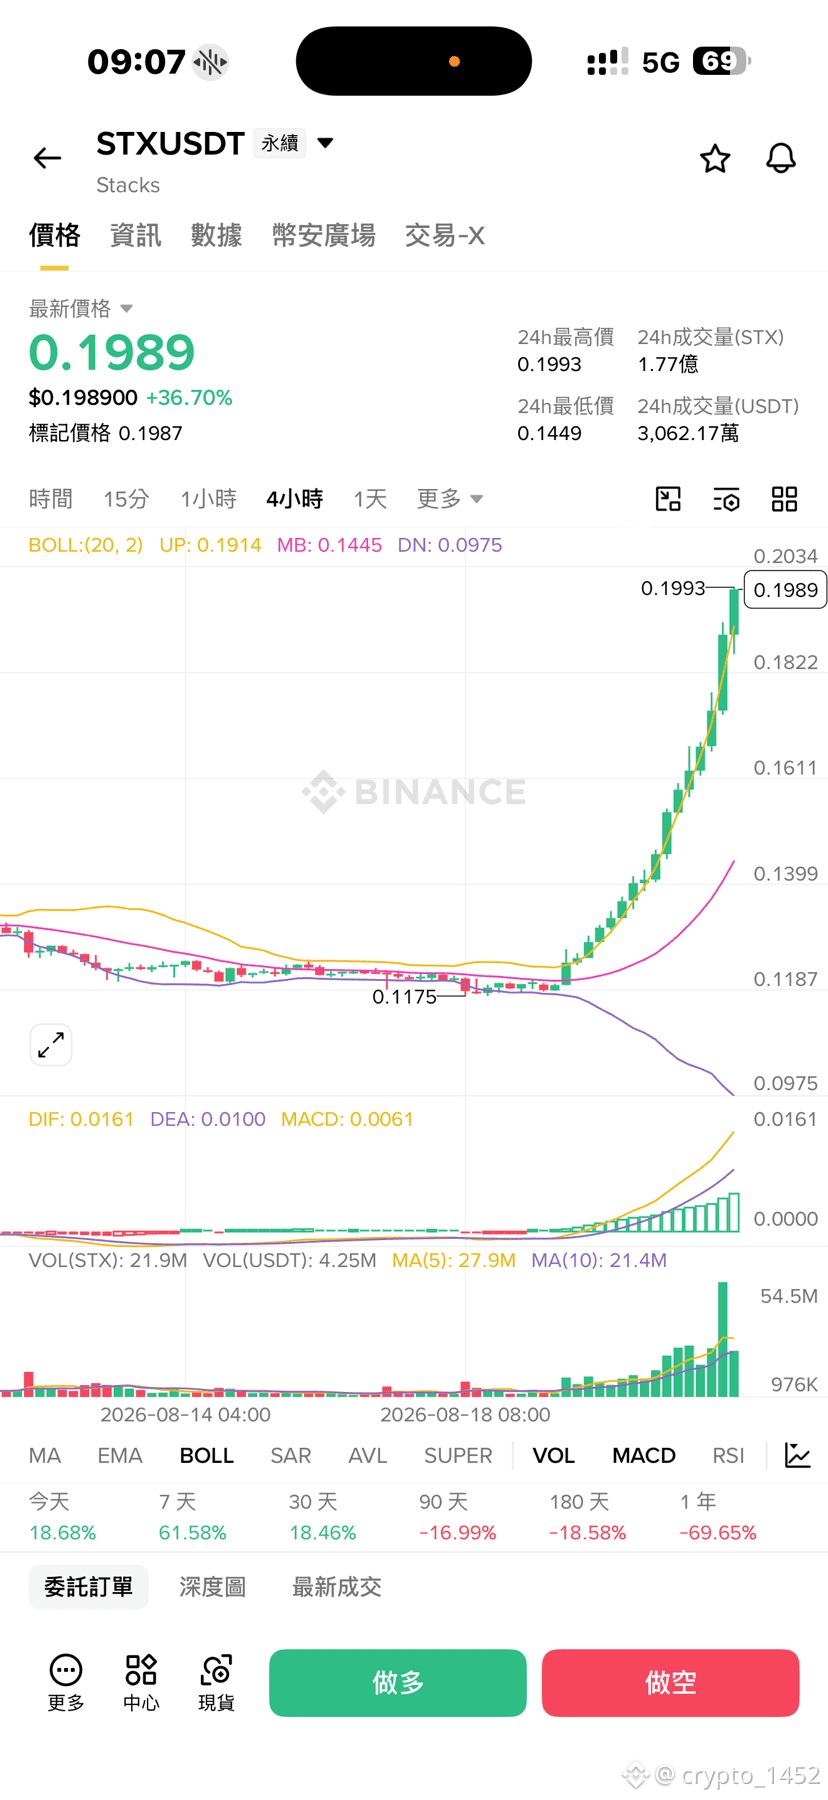Screen dimensions: 828x1800
Task: Tap the 180 天 -18.58% performance value
Action: point(587,1533)
